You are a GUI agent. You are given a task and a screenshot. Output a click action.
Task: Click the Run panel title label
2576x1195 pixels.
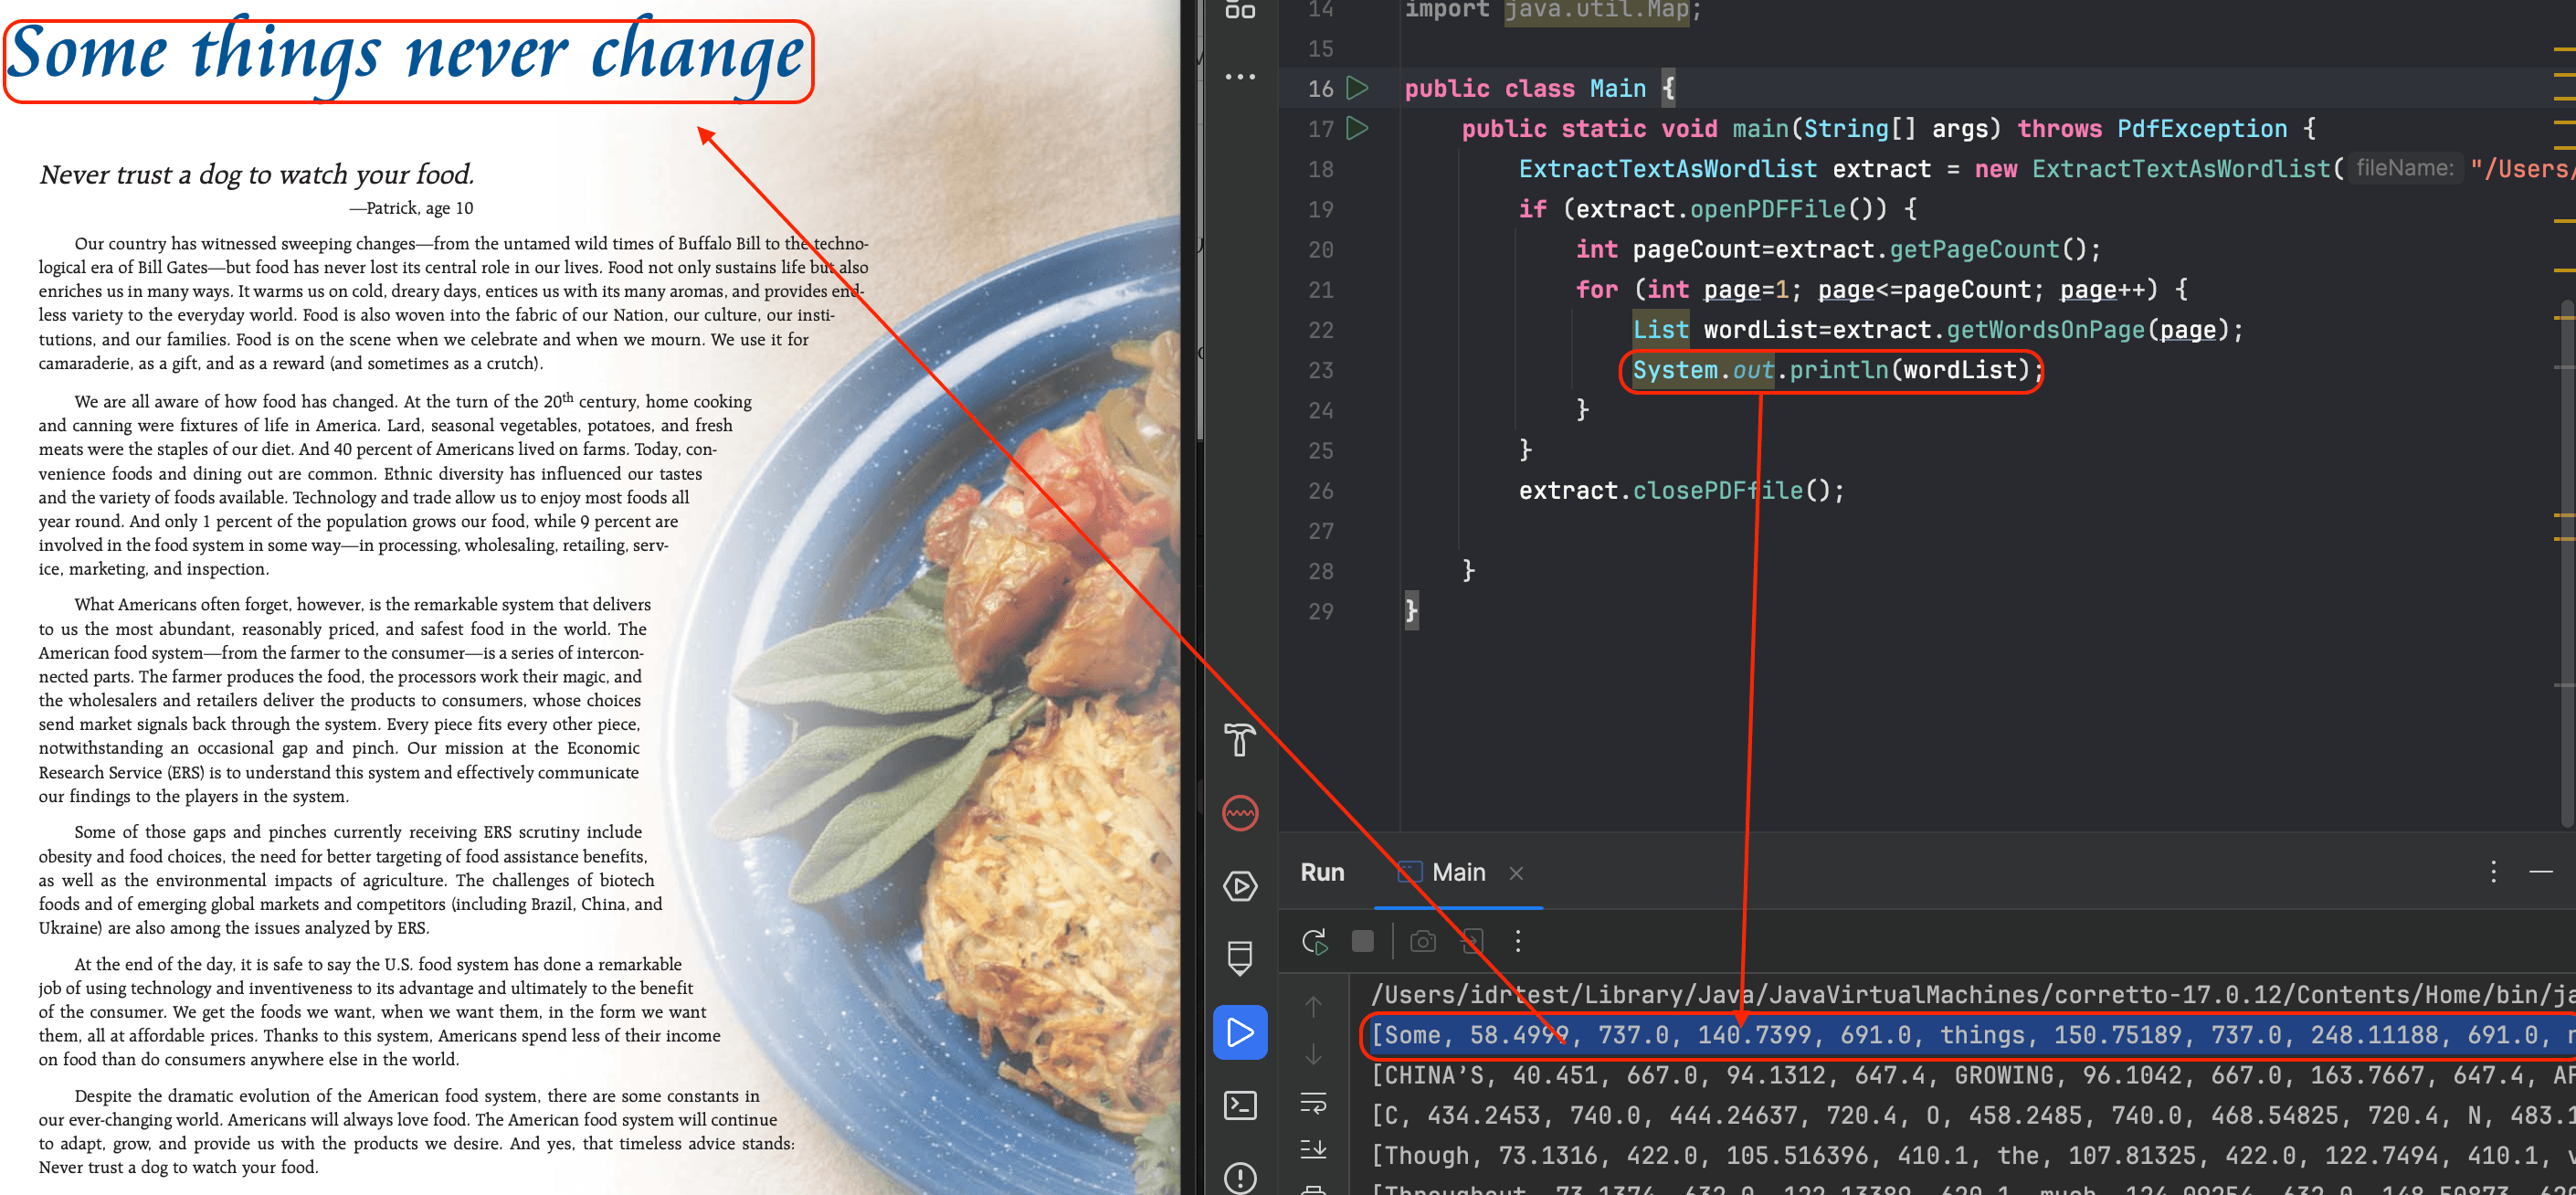coord(1322,872)
